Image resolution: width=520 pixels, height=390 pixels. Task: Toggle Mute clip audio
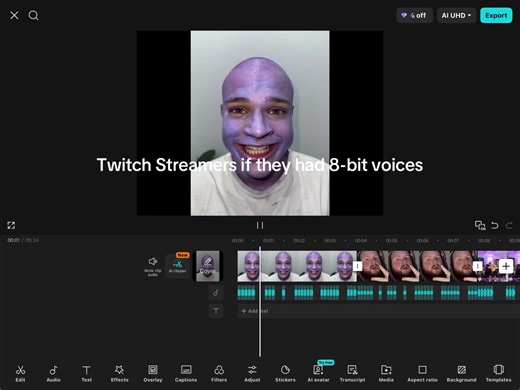click(x=153, y=266)
